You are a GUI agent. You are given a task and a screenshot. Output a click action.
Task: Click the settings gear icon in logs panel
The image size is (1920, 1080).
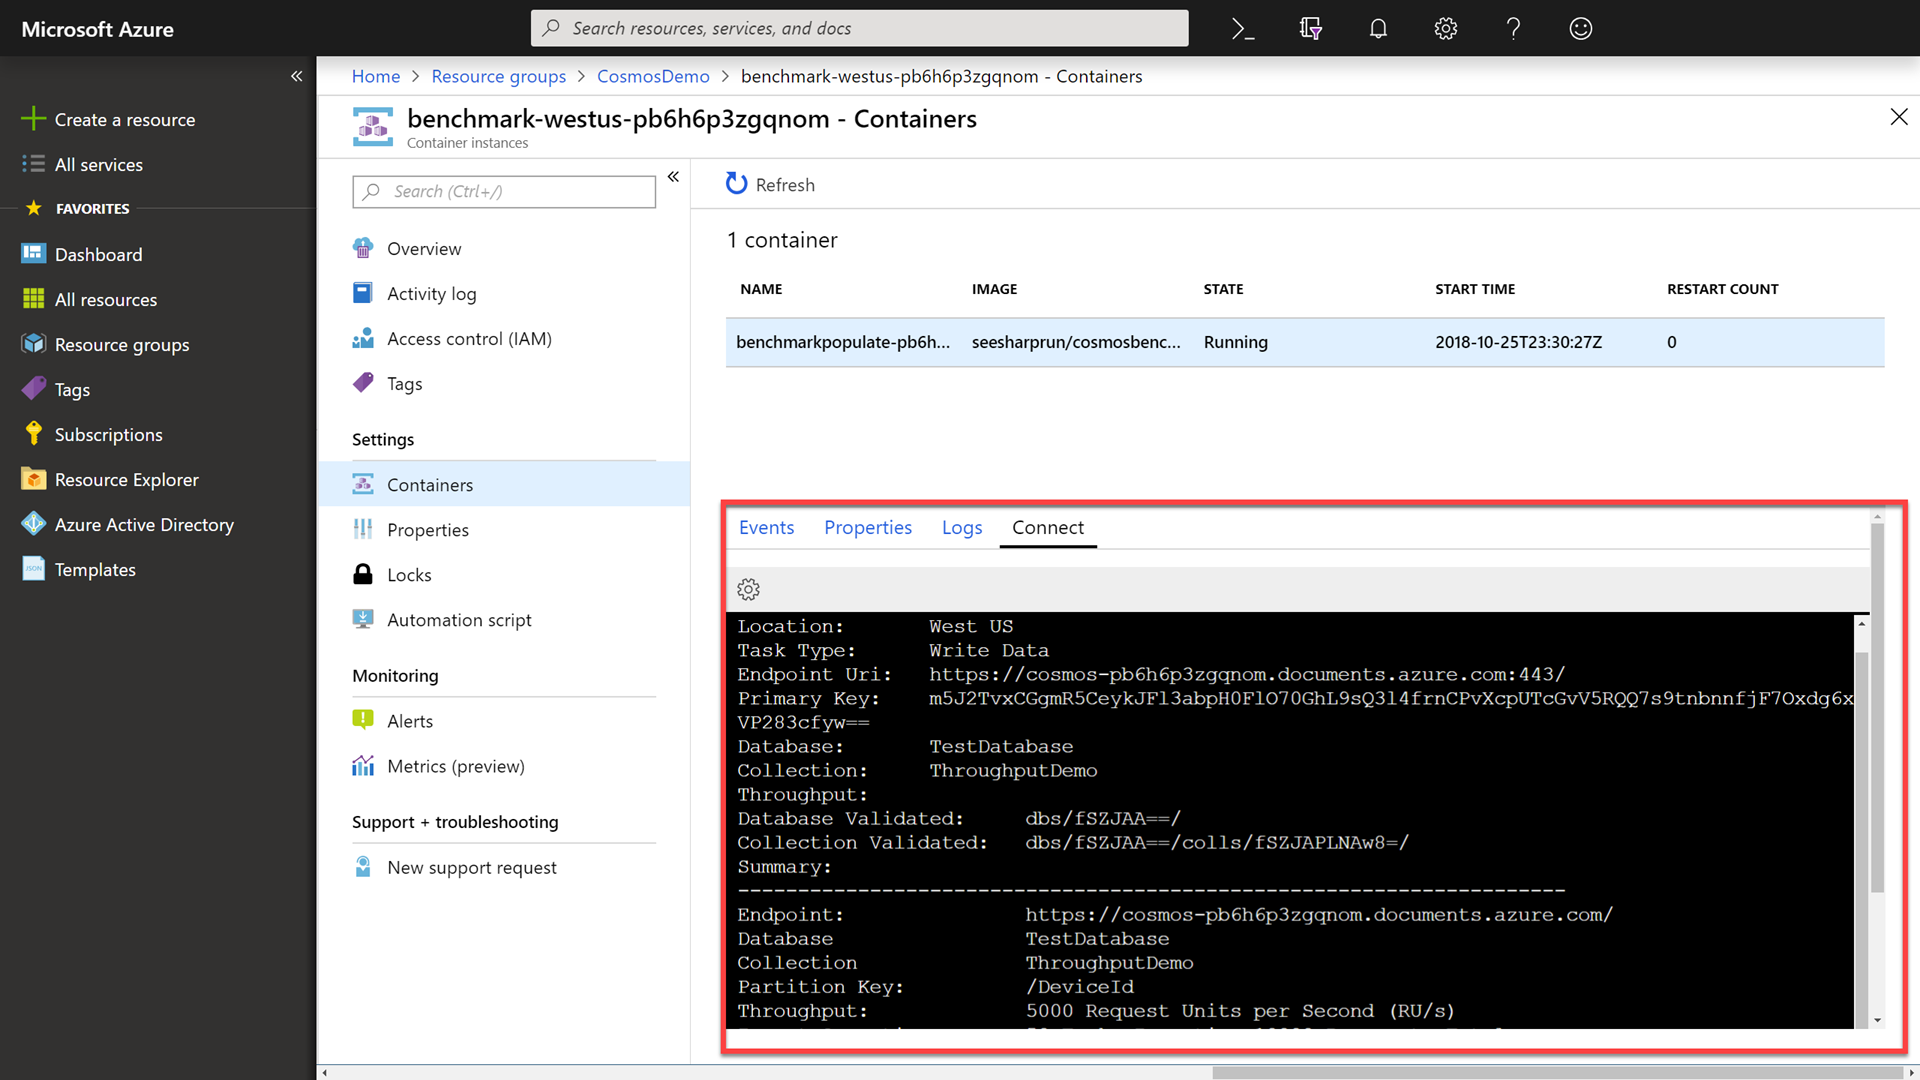[748, 589]
